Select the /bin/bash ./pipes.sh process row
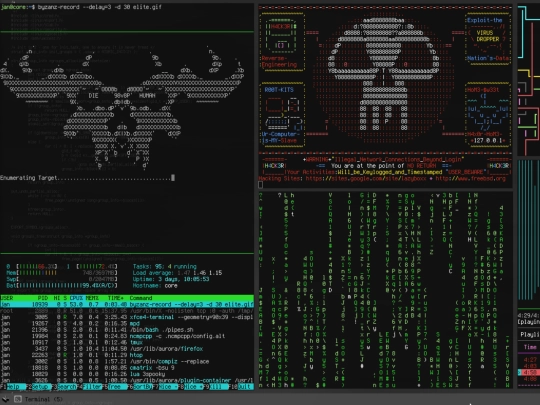The width and height of the screenshot is (540, 405). [127, 330]
